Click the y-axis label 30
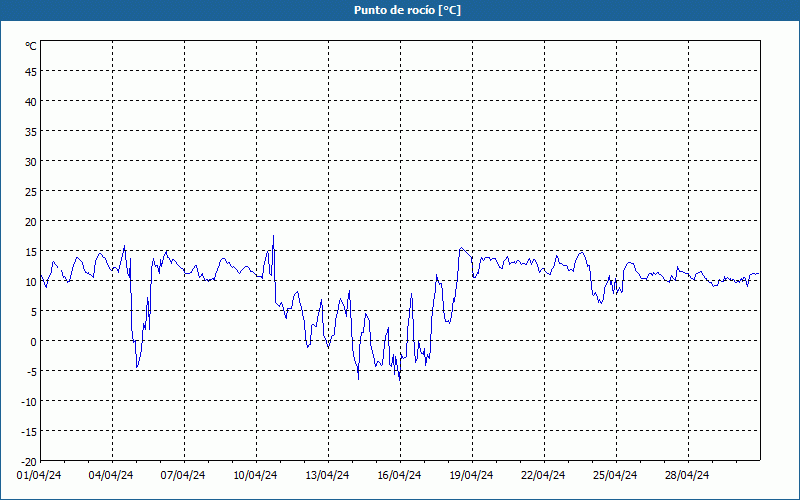The image size is (800, 500). (31, 162)
